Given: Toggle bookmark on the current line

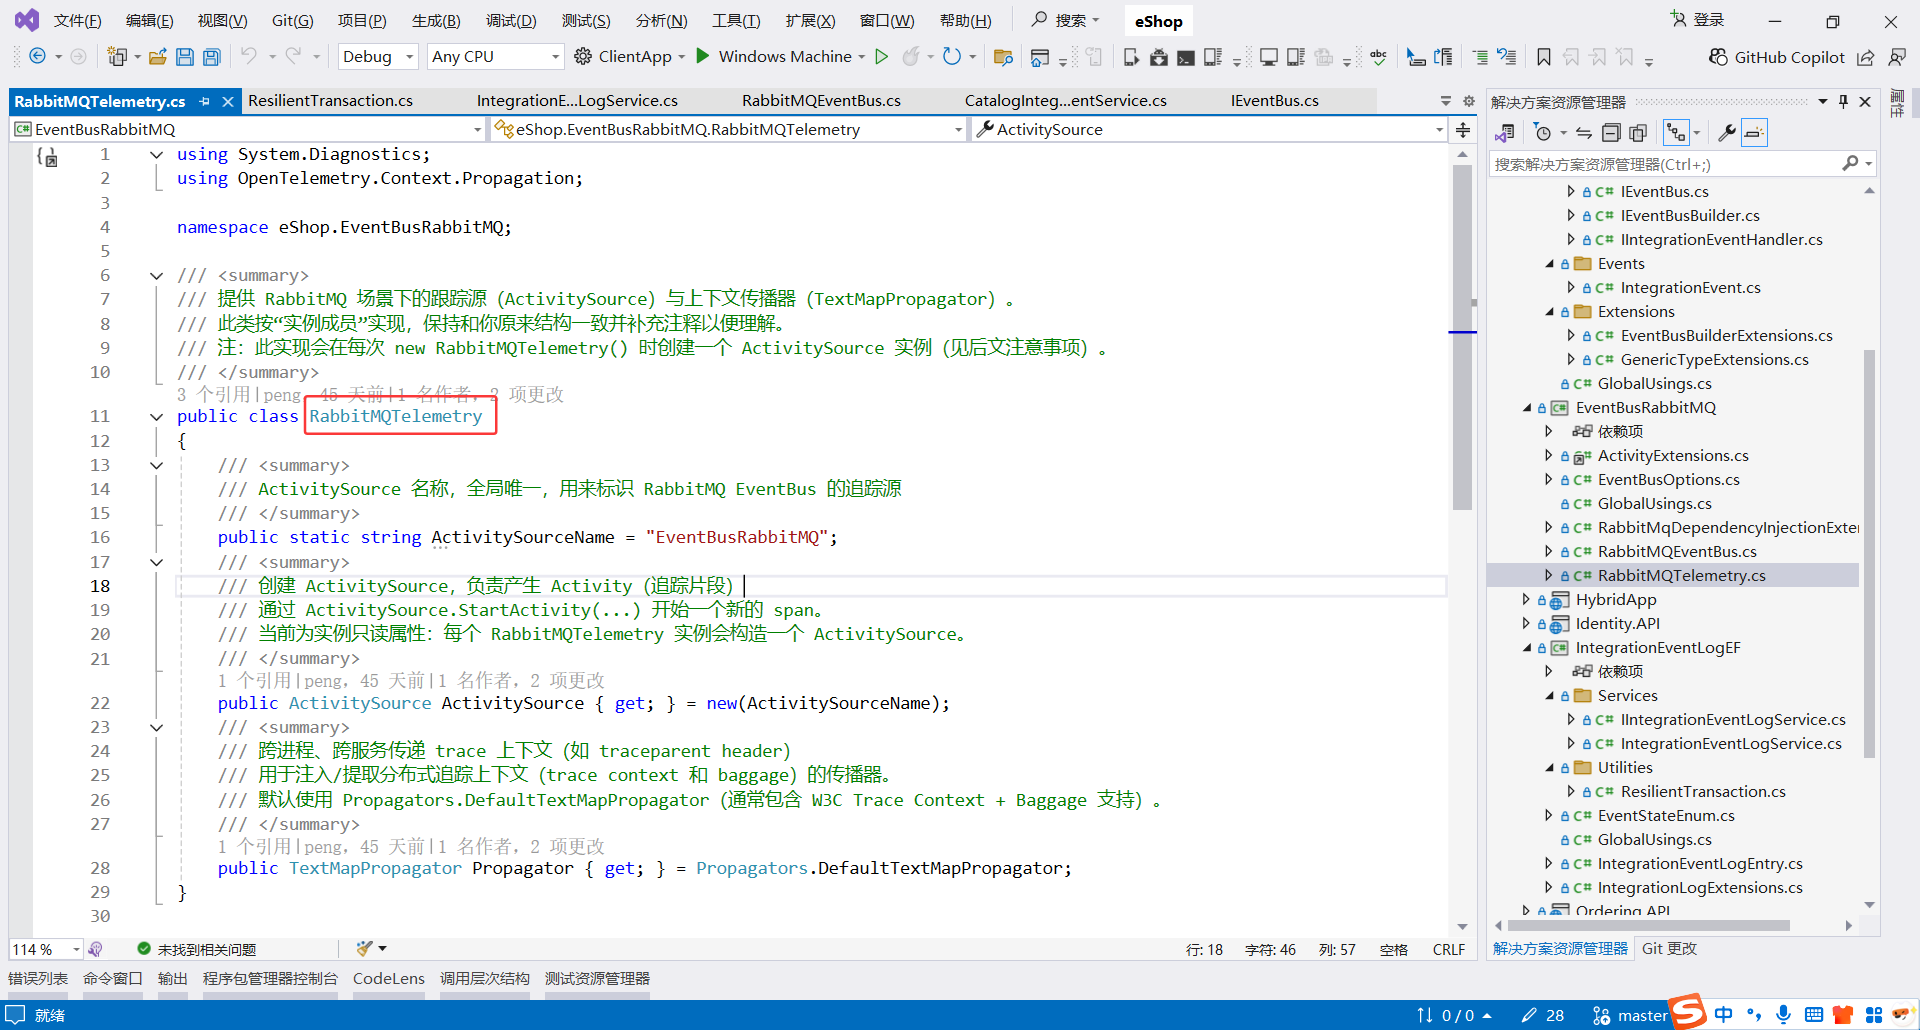Looking at the screenshot, I should 1544,57.
